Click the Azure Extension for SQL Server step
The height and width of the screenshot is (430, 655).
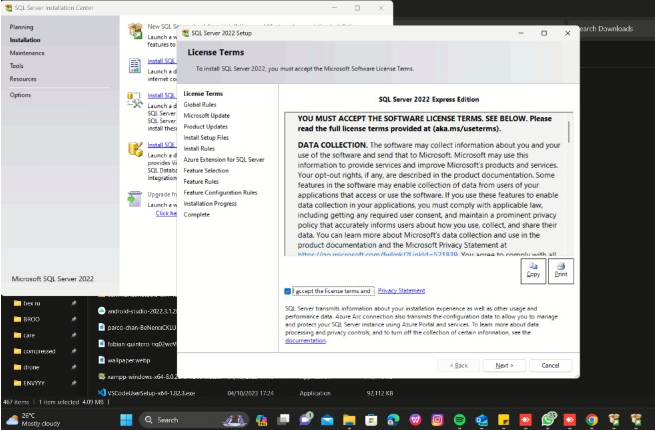pyautogui.click(x=224, y=160)
